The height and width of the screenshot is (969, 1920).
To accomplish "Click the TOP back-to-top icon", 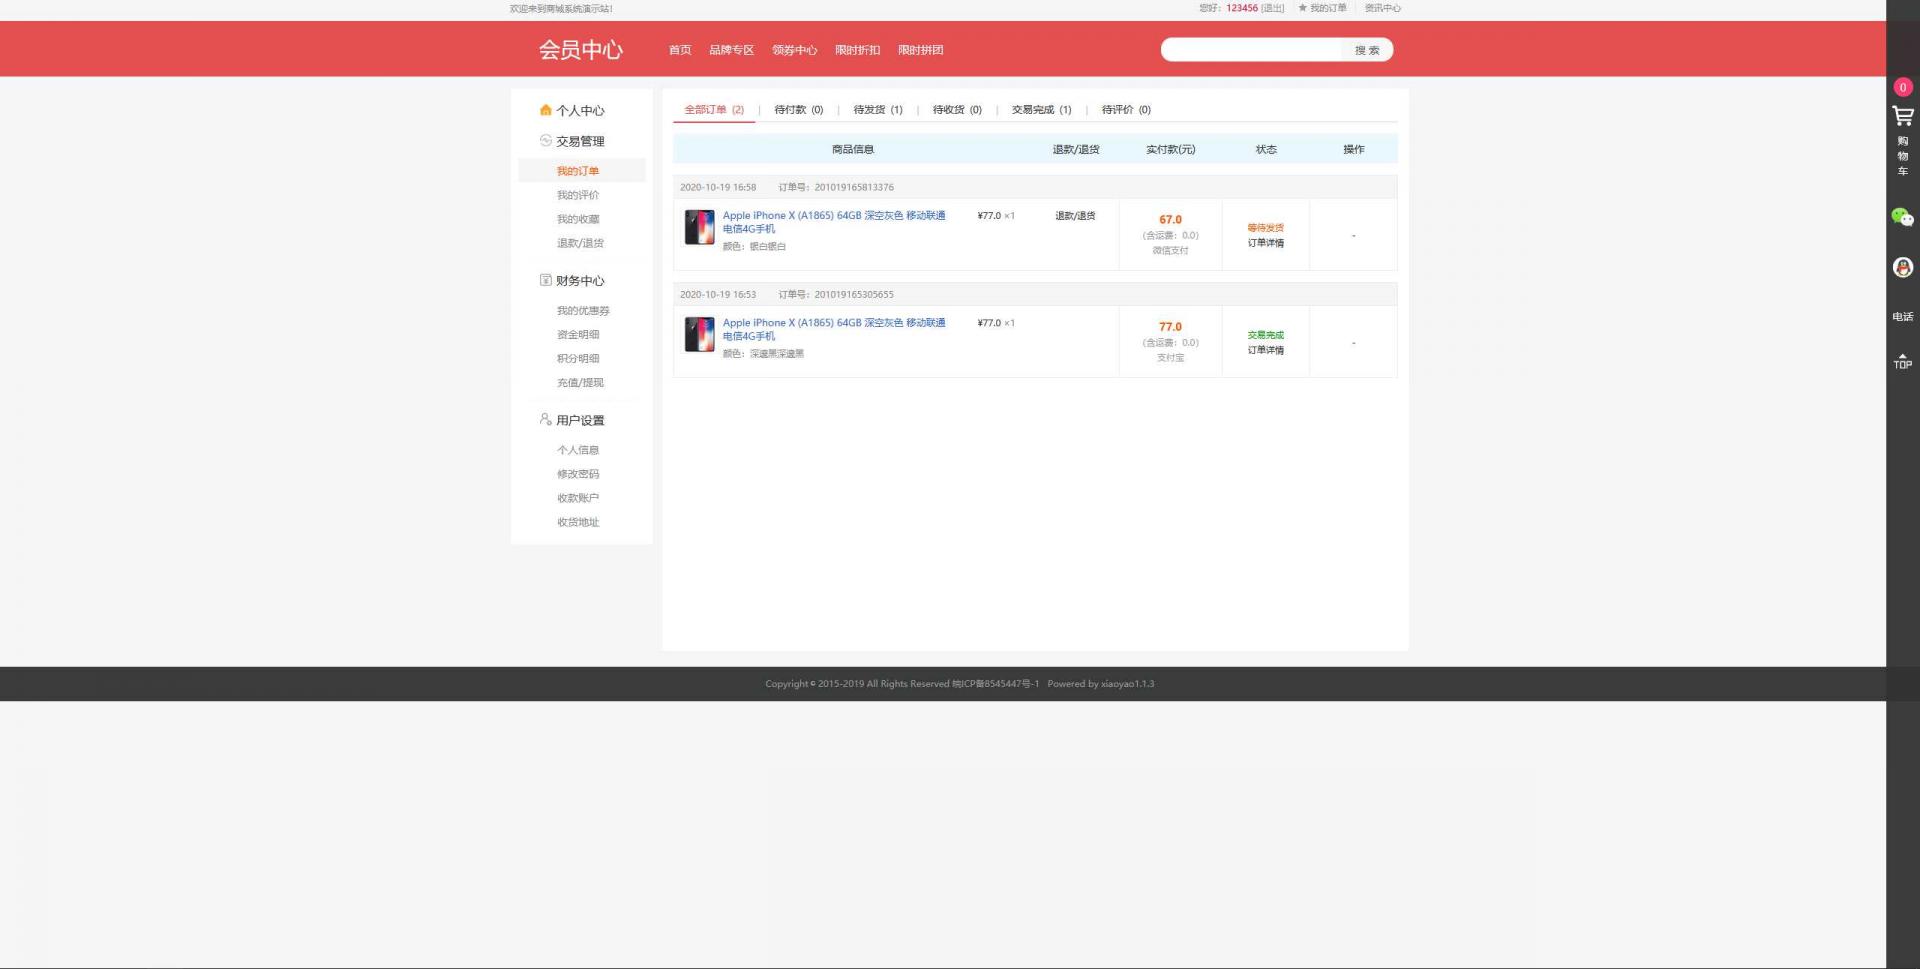I will (x=1902, y=362).
